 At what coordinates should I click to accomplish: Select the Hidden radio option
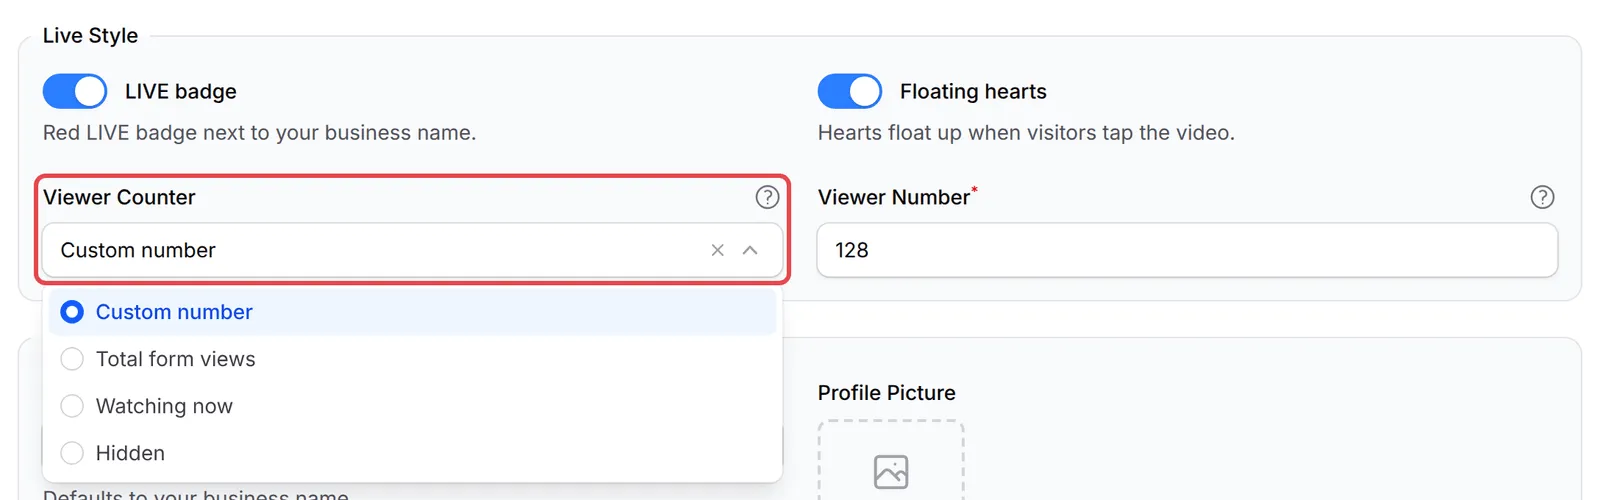[412, 453]
